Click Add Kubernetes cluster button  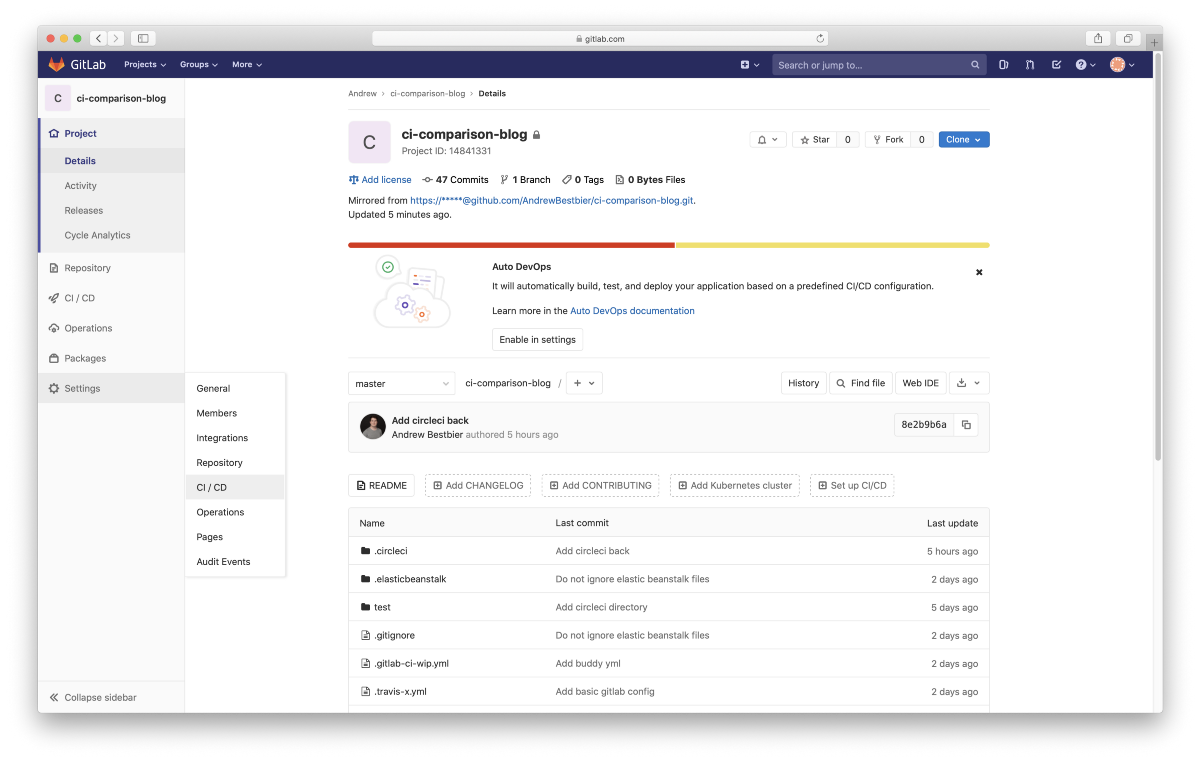[735, 485]
